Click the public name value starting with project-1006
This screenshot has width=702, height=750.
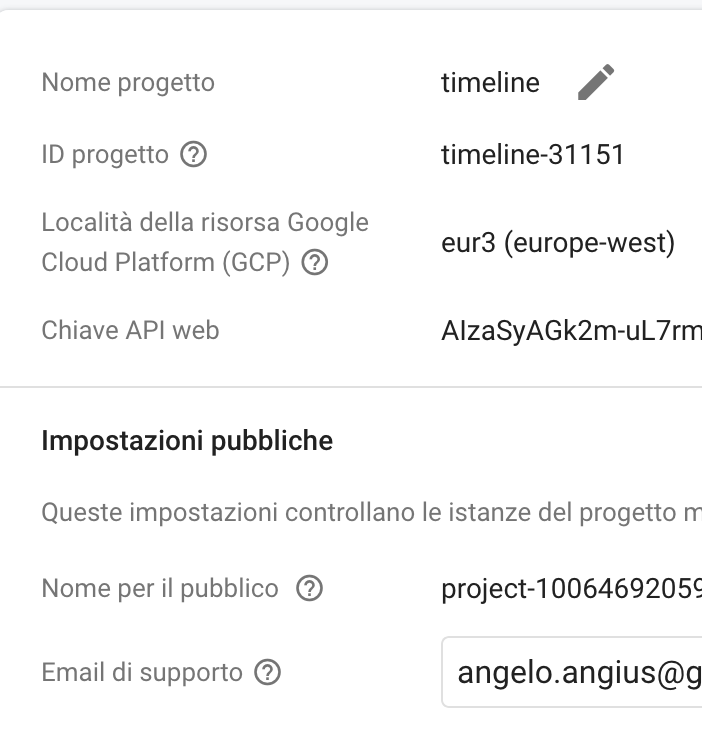[x=570, y=589]
